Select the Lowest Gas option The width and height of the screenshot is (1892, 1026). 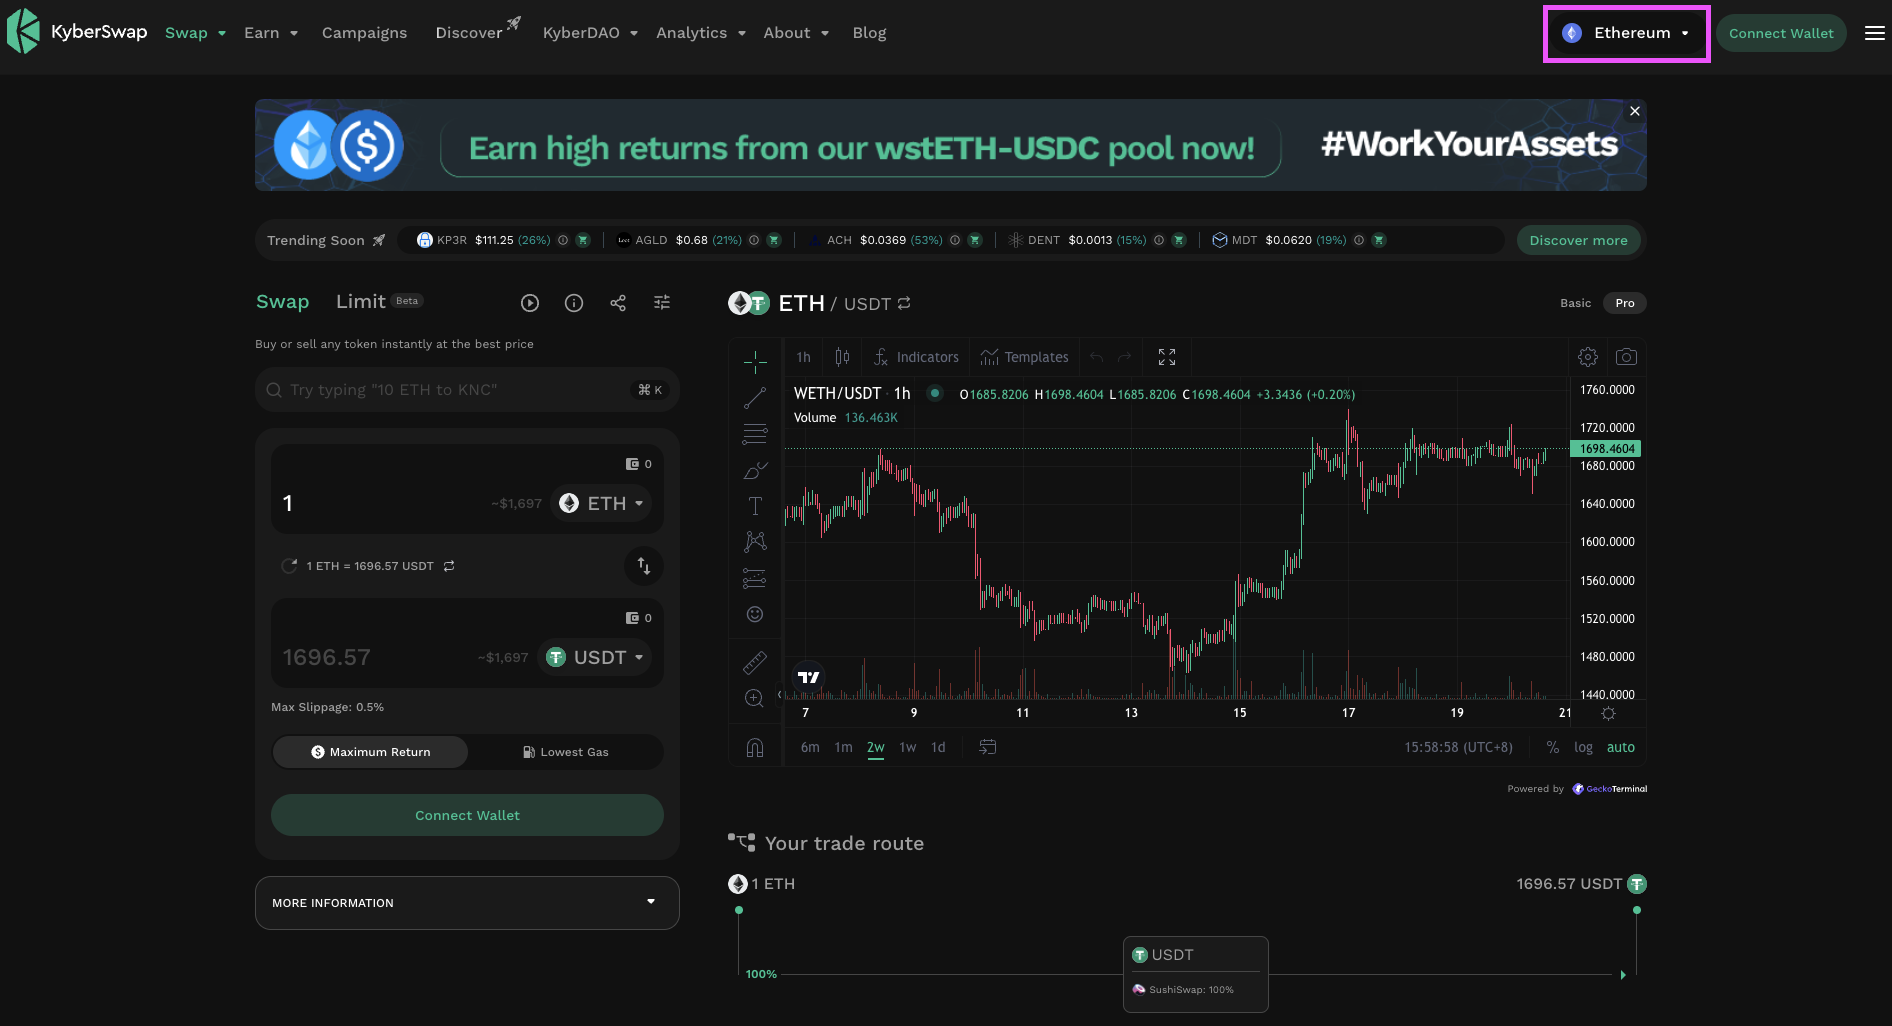(x=566, y=752)
